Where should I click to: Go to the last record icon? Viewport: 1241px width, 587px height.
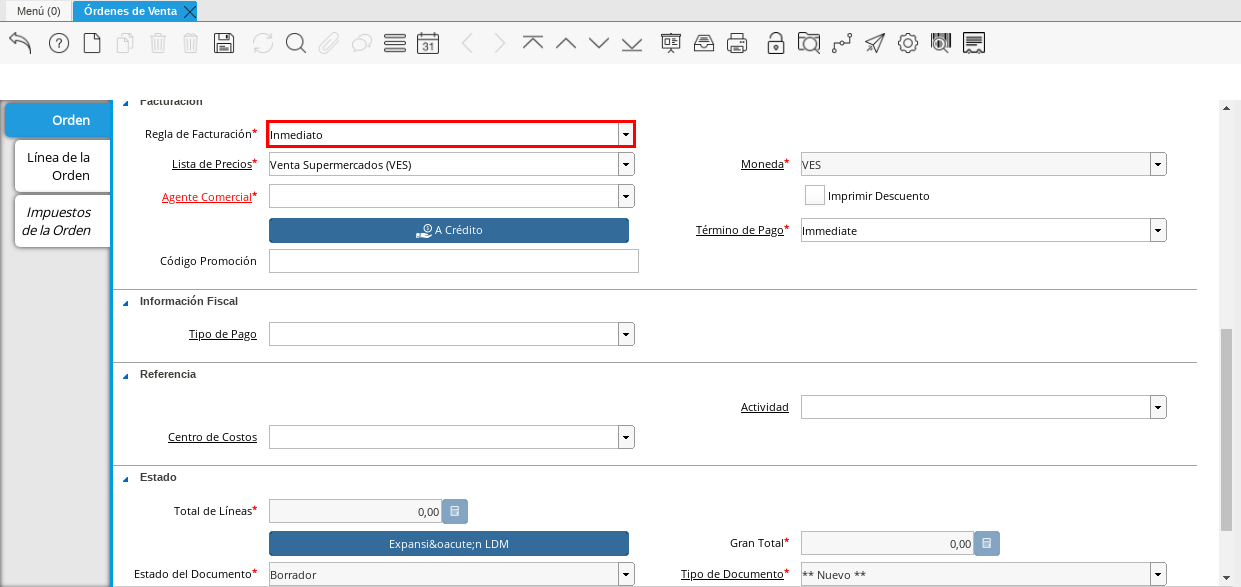(632, 43)
